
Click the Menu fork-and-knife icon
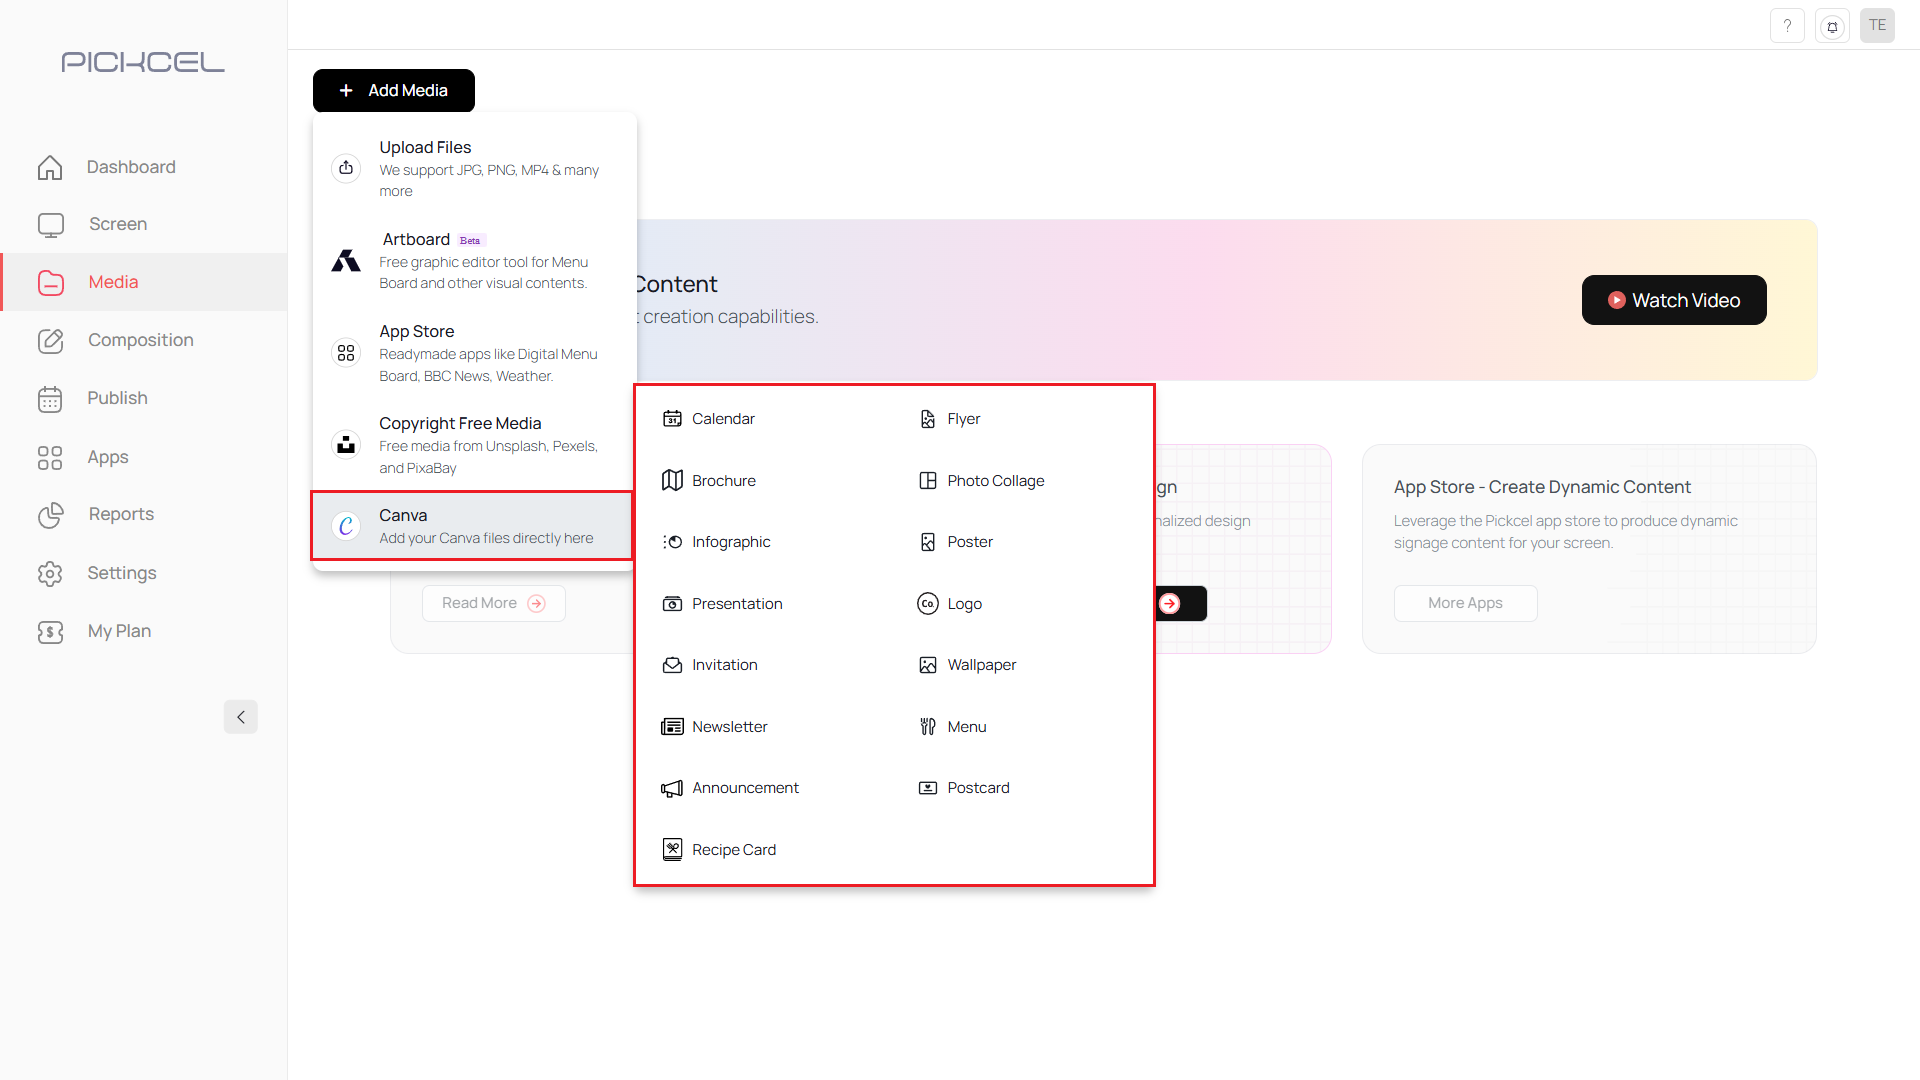tap(927, 726)
